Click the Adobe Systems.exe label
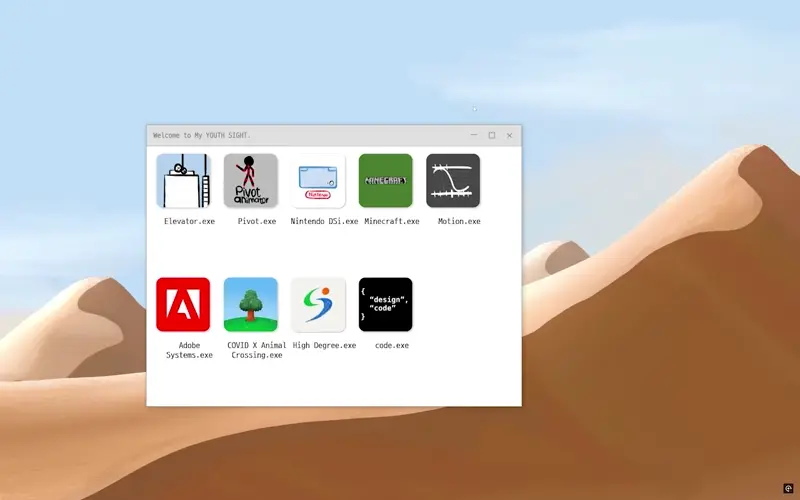 [x=189, y=350]
